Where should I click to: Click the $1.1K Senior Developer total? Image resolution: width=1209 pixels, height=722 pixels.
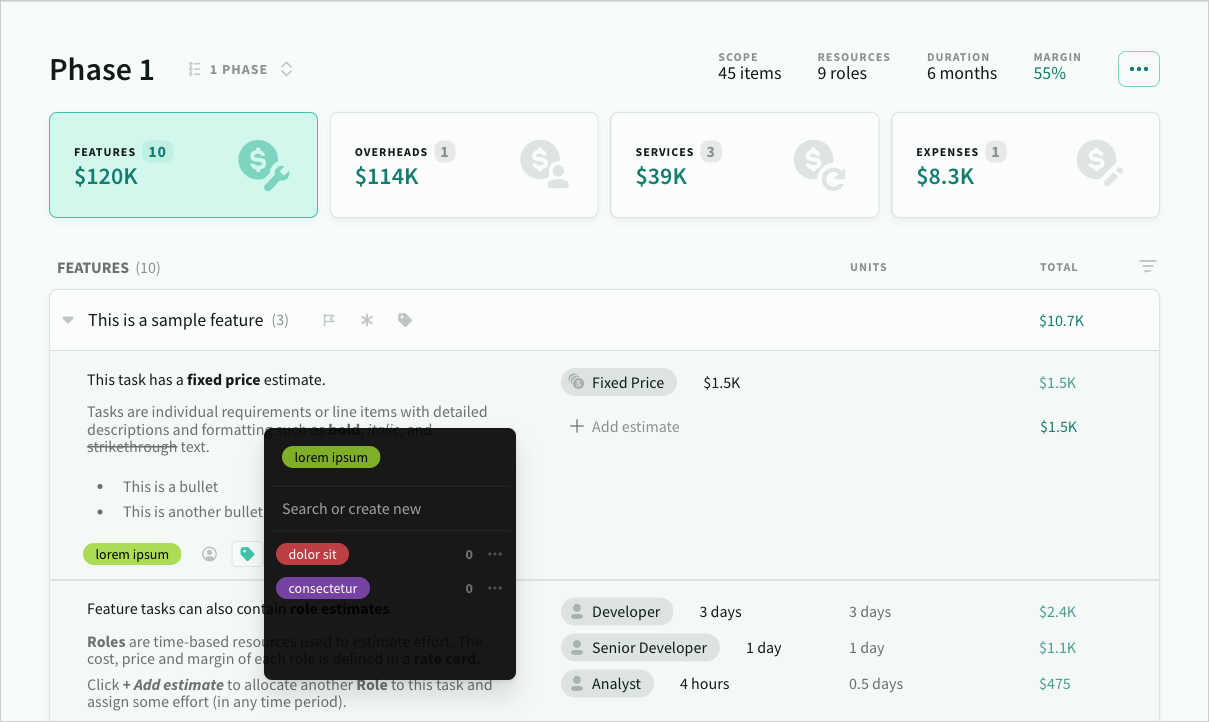coord(1058,648)
